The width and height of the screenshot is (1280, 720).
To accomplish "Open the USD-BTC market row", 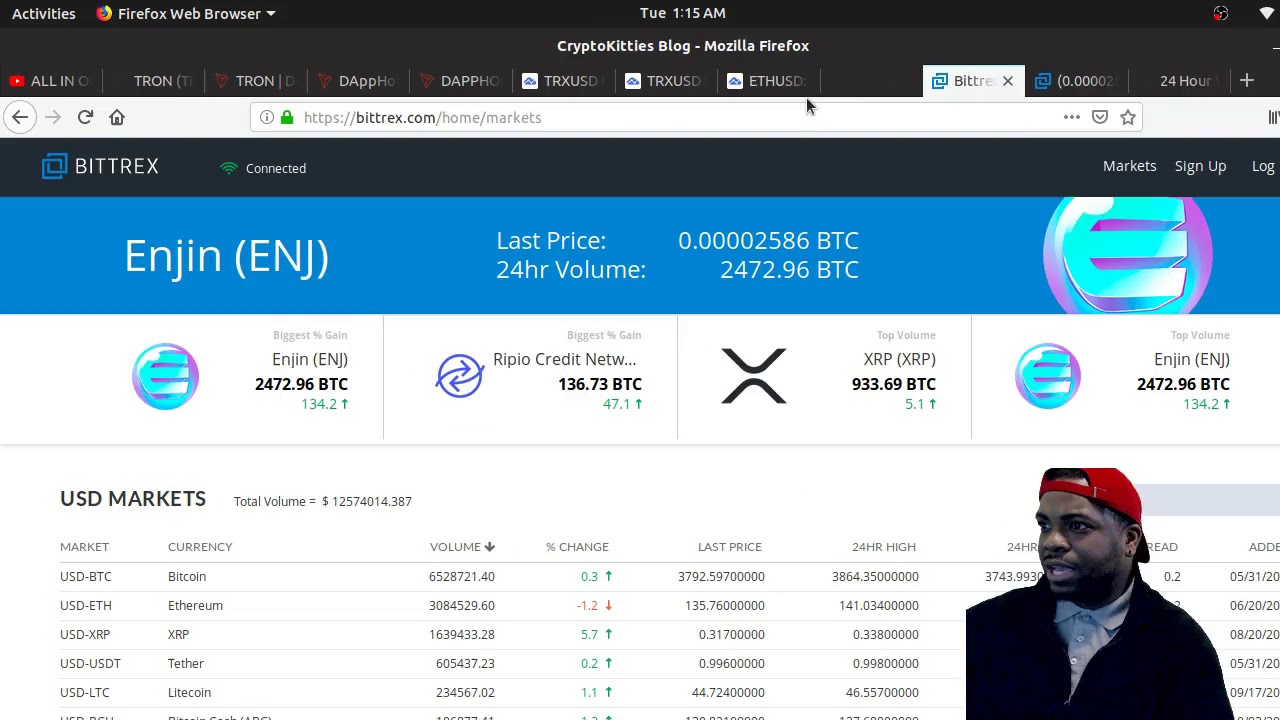I will click(x=640, y=577).
